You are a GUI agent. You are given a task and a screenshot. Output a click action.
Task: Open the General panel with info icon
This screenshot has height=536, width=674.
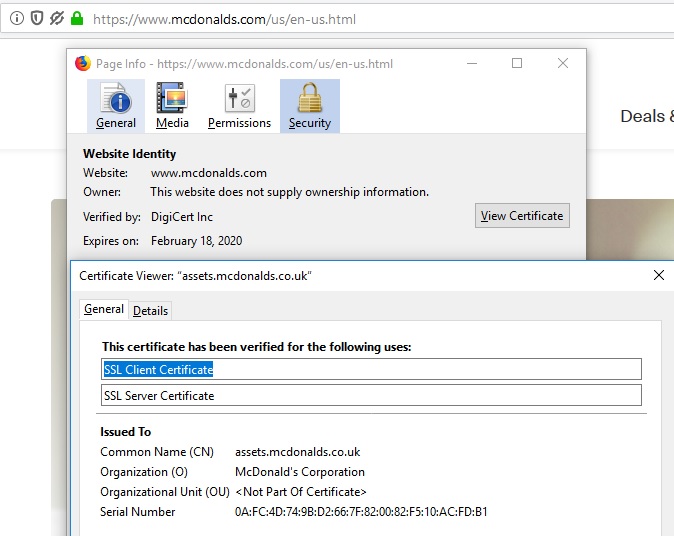pos(116,106)
